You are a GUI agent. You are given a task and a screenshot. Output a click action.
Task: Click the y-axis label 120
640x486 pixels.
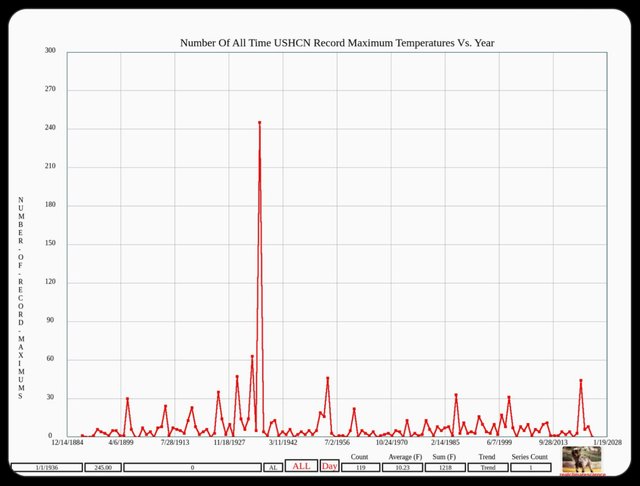50,282
